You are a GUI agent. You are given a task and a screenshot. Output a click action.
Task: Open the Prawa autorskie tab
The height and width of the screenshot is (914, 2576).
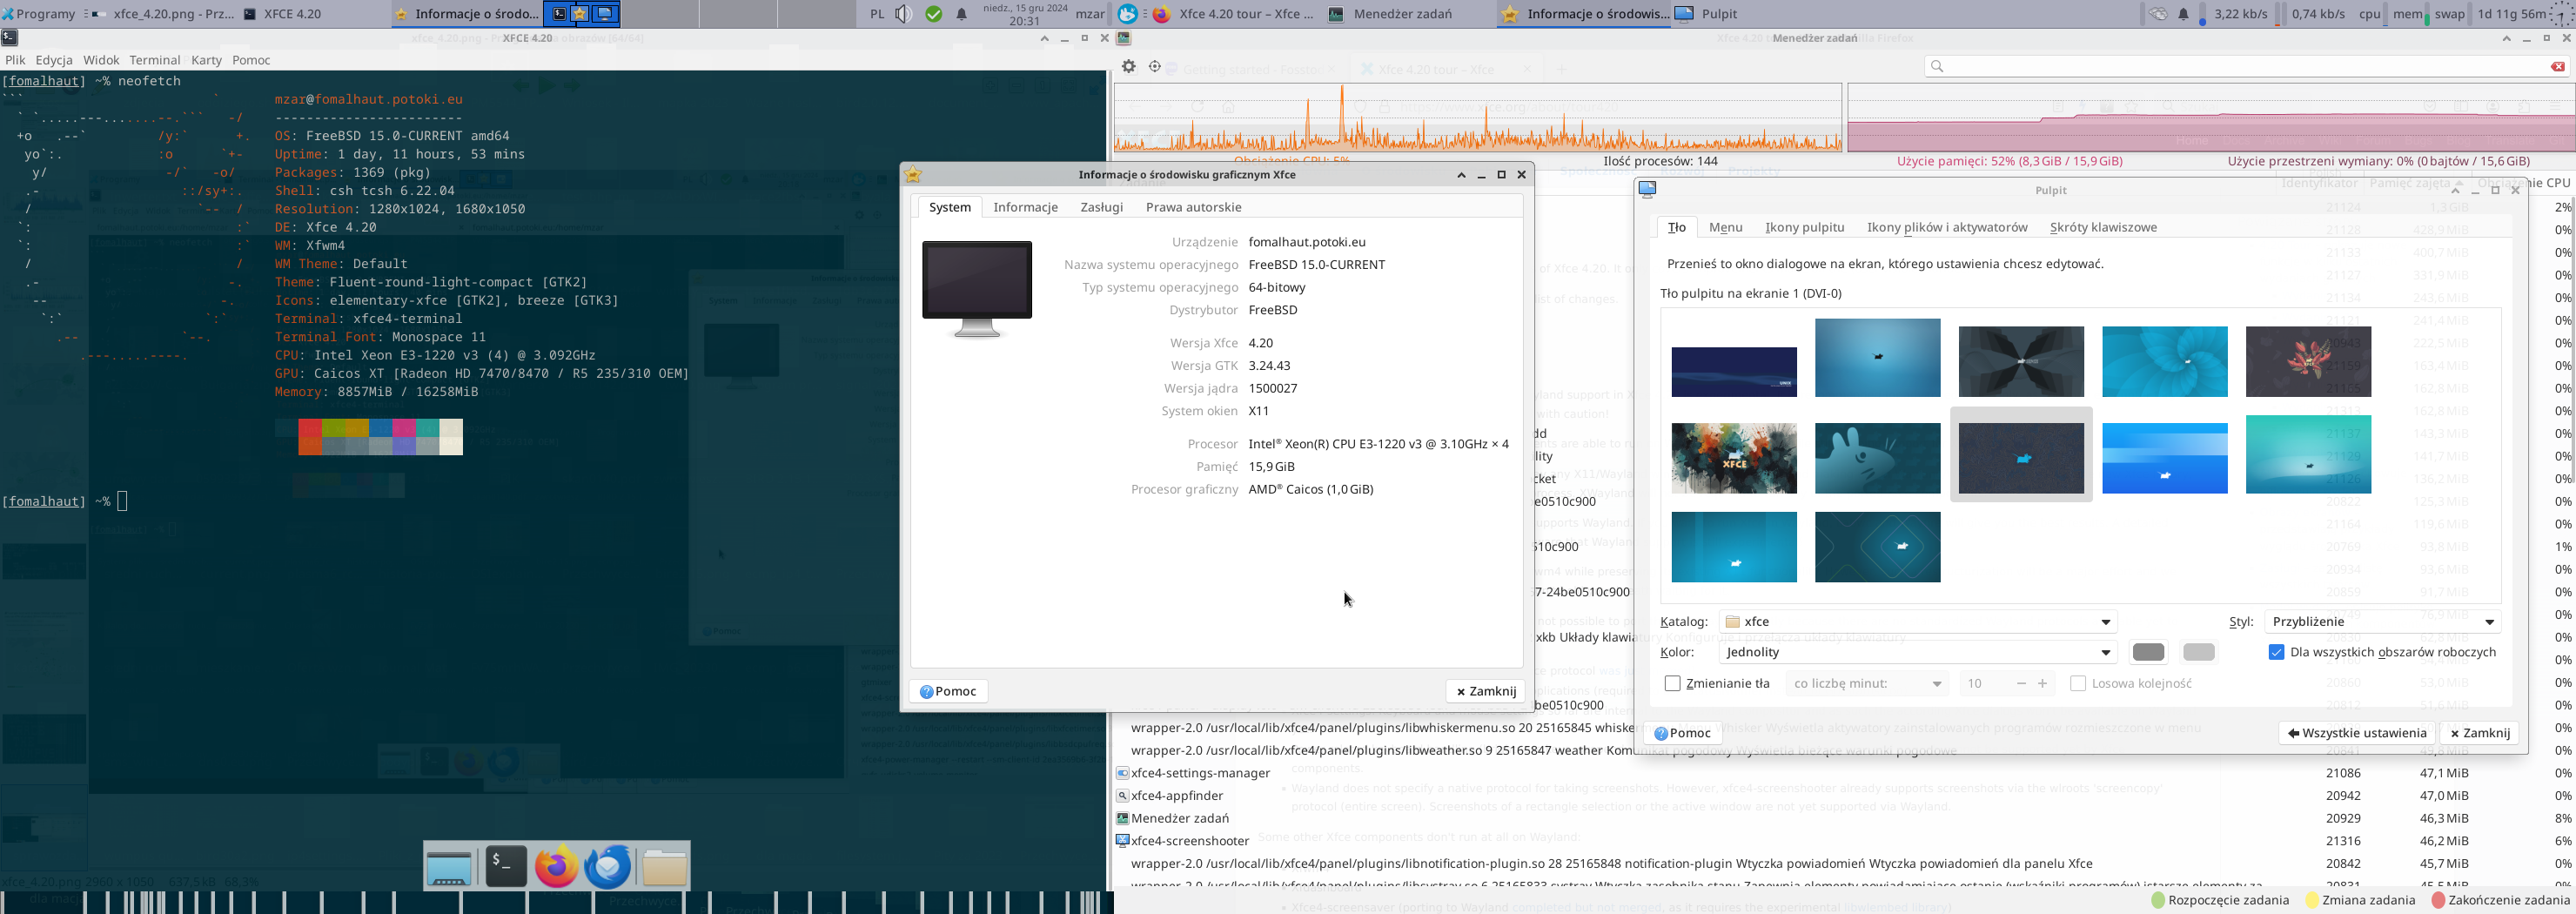pyautogui.click(x=1193, y=207)
